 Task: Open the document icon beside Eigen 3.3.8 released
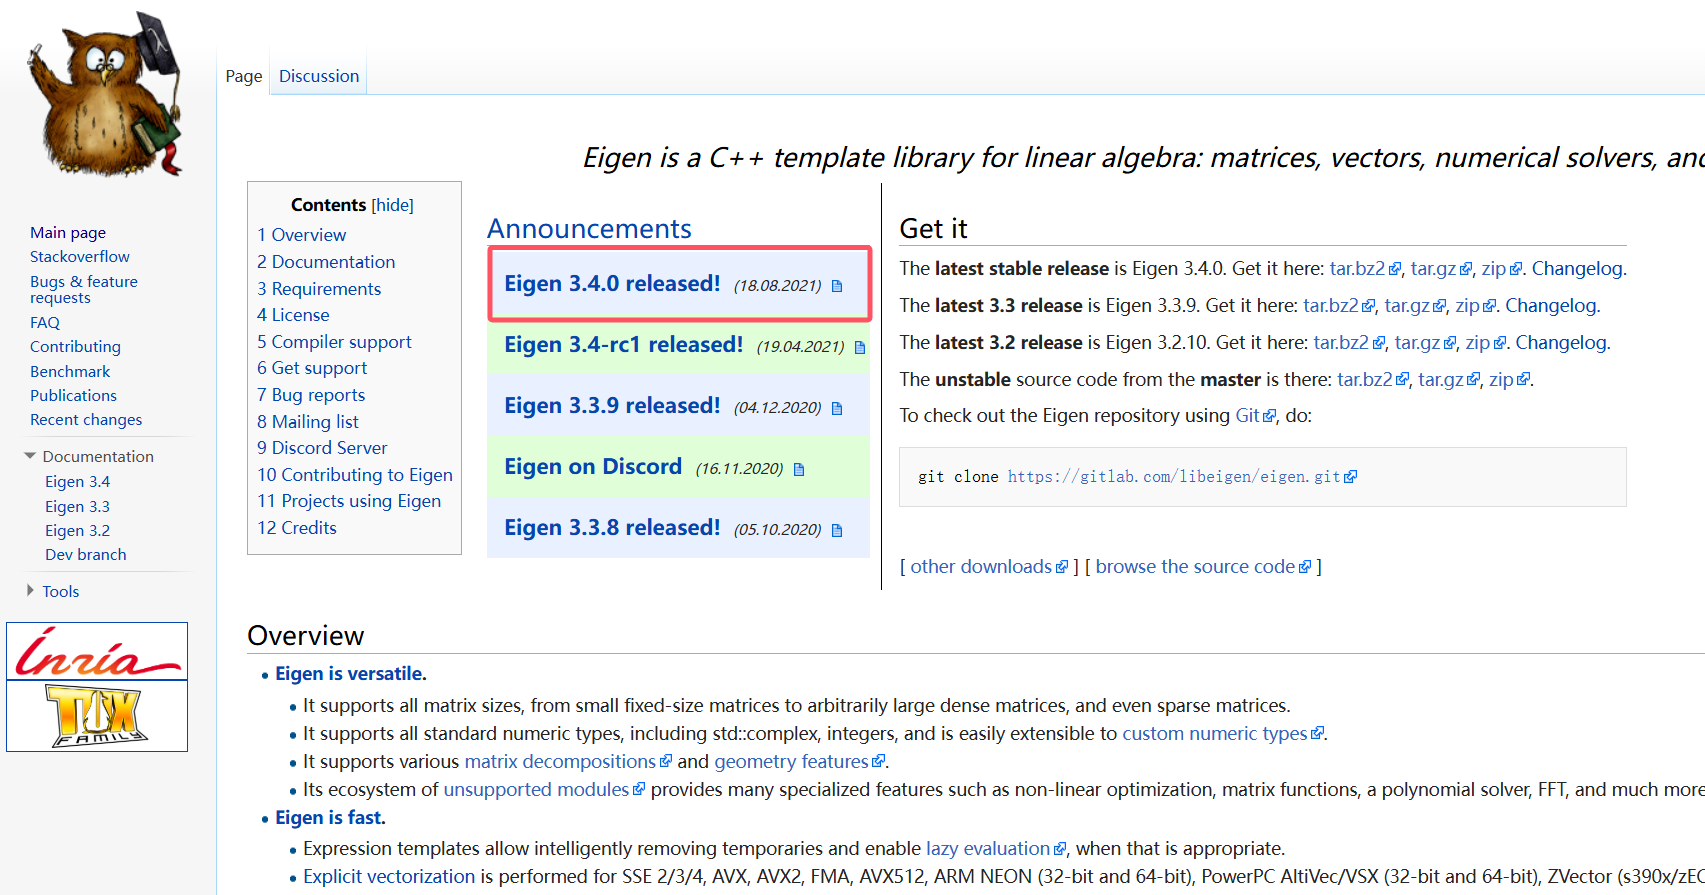click(x=837, y=530)
